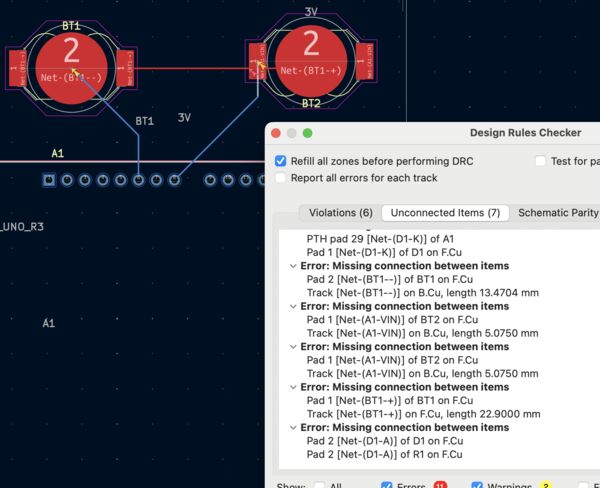Collapse error above Pad 2 [Net-(D1-A)] of D1
600x488 pixels.
point(293,428)
